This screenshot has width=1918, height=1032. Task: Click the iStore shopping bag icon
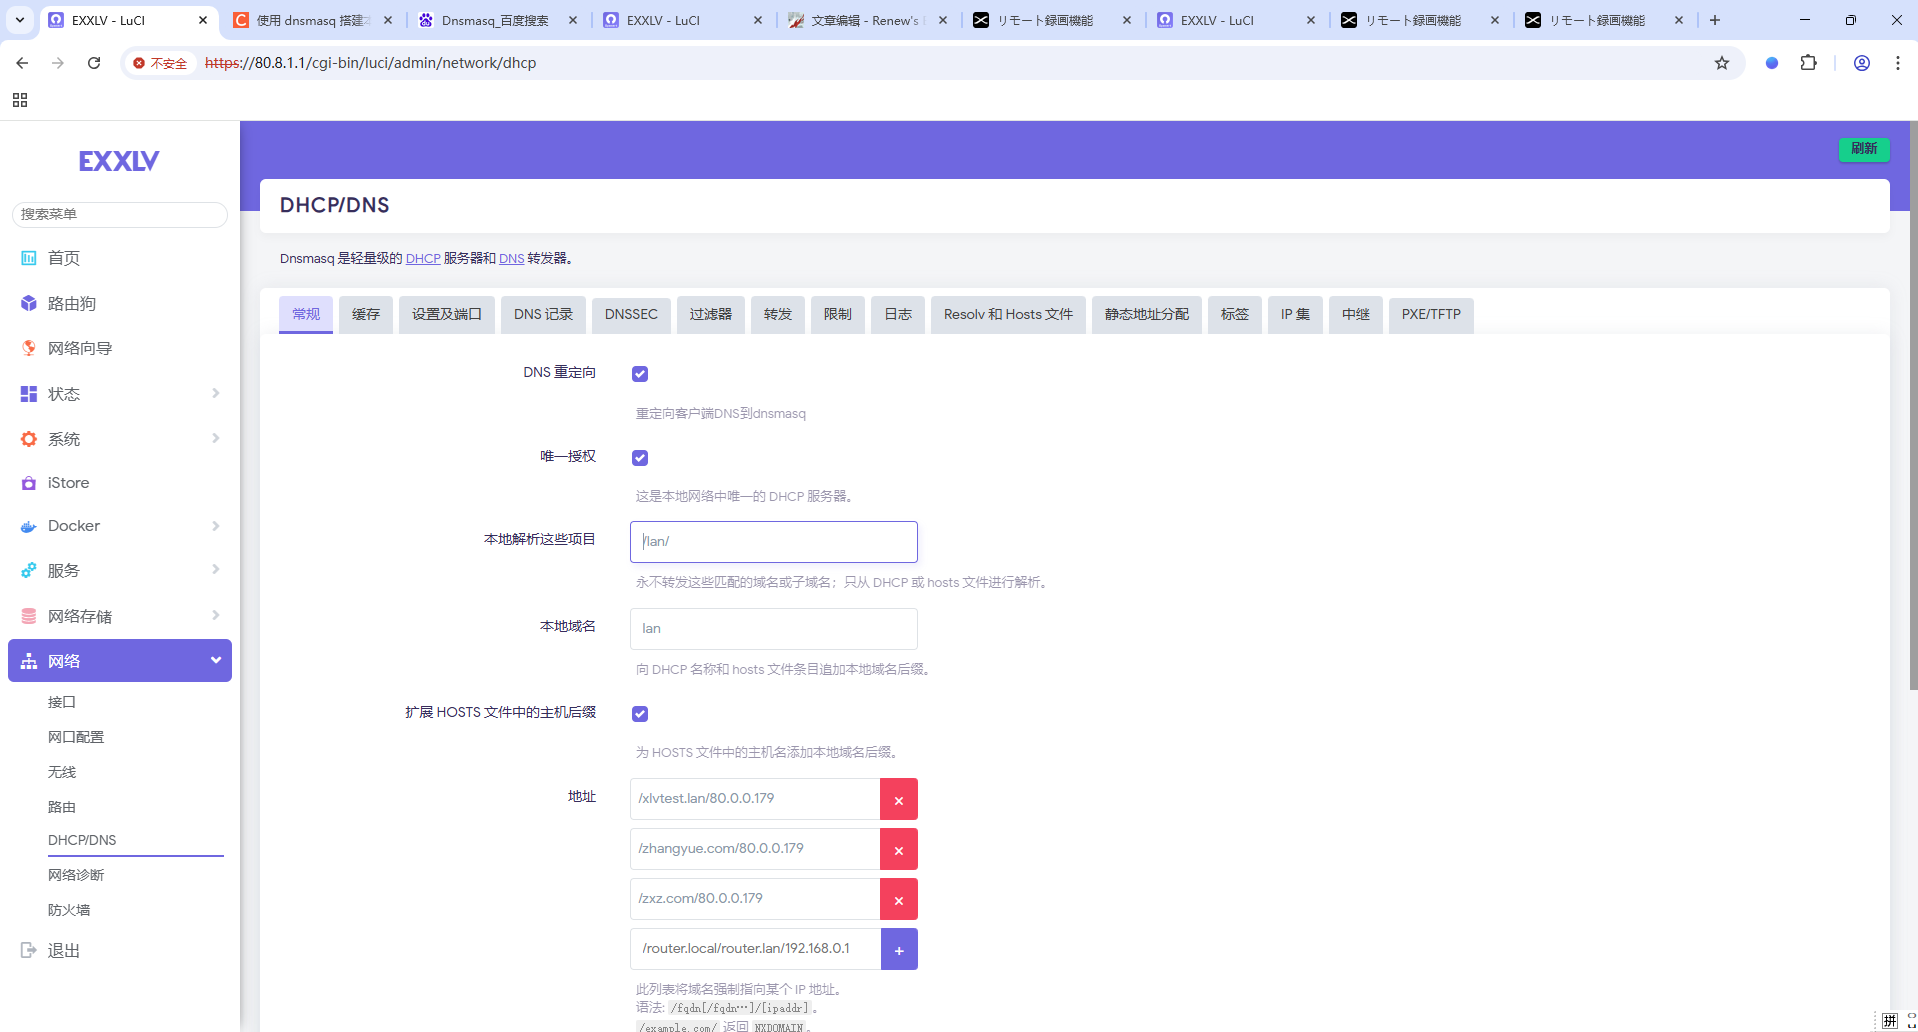29,483
